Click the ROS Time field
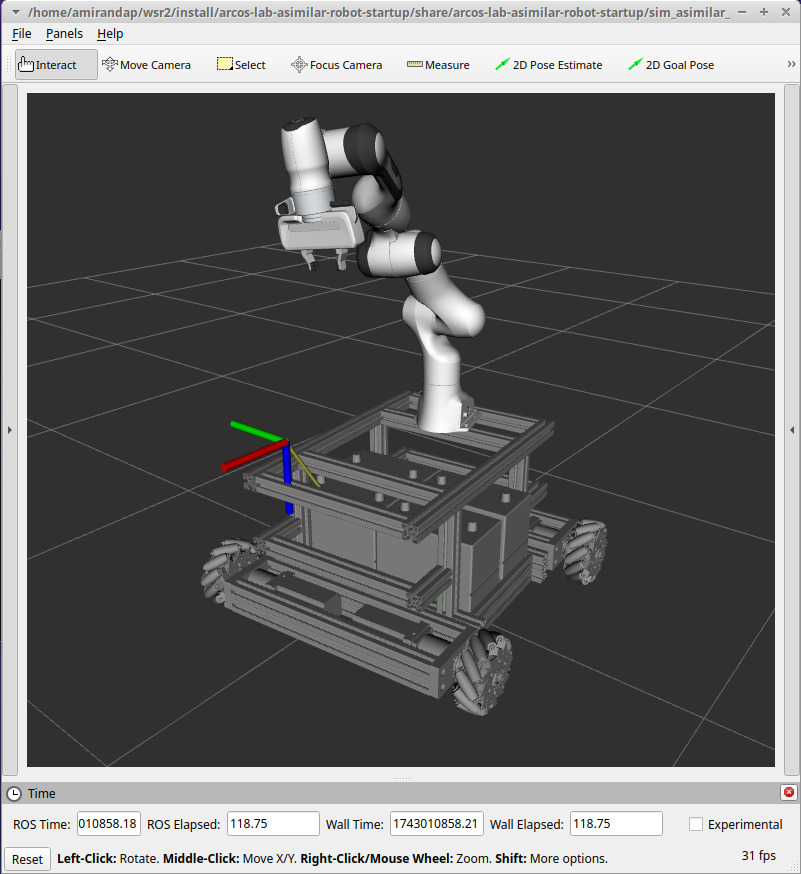The width and height of the screenshot is (801, 874). (108, 824)
